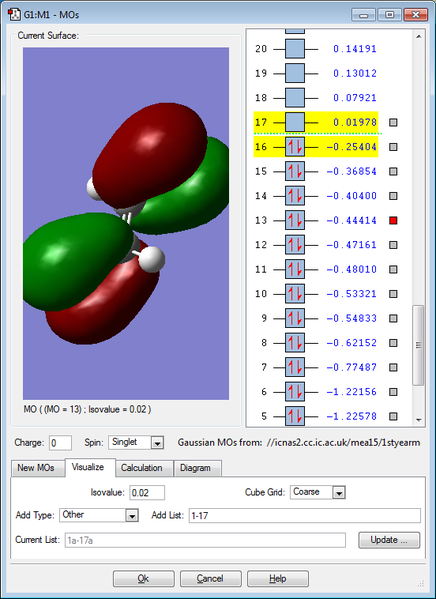Screen dimensions: 436x599
Task: Click energy value -0.44414 of orbital 13
Action: [x=352, y=220]
